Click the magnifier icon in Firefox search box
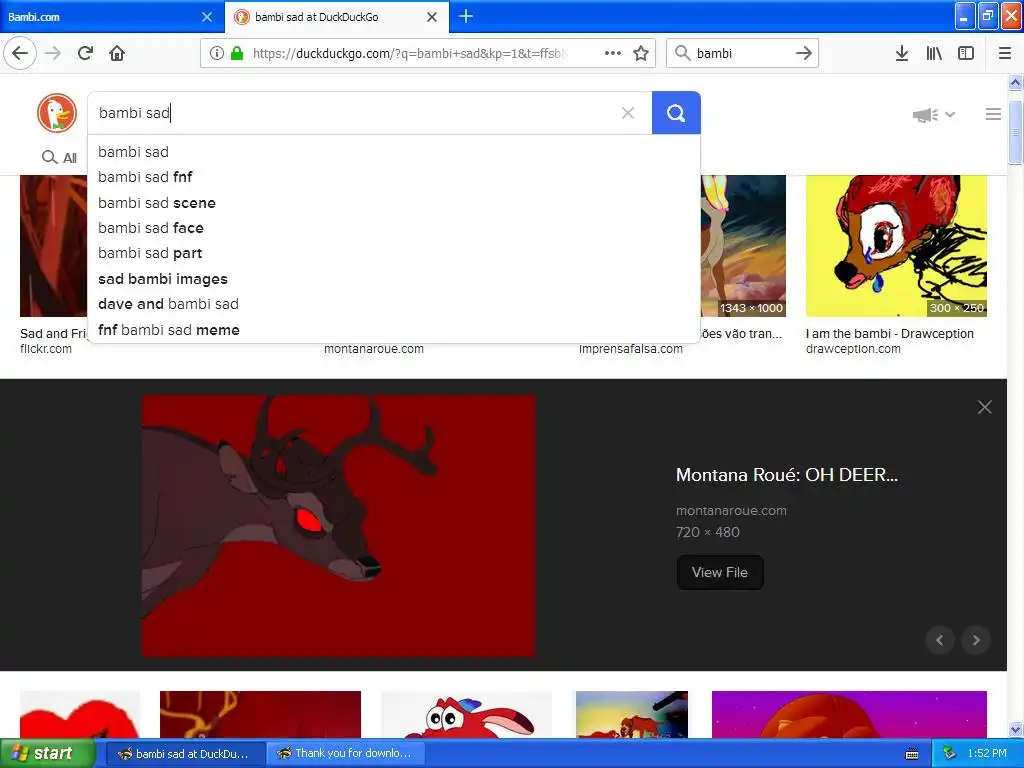The width and height of the screenshot is (1024, 768). pyautogui.click(x=682, y=53)
